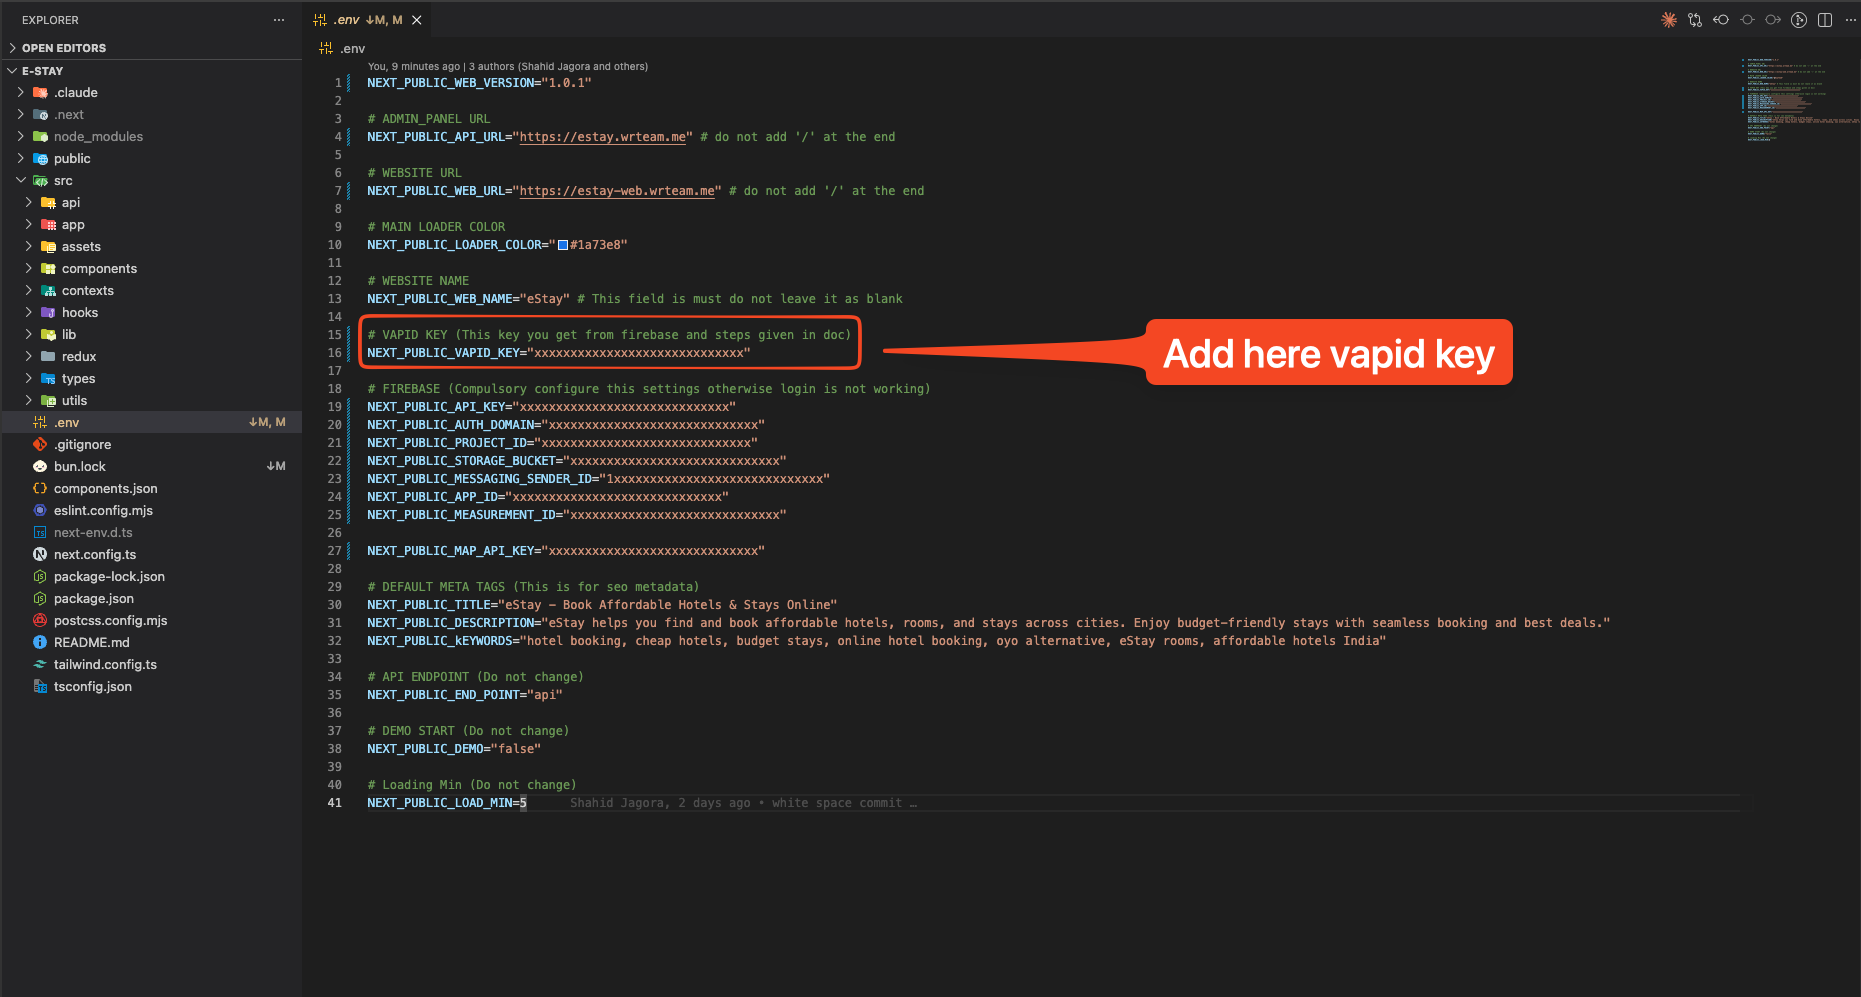1861x997 pixels.
Task: Click line number 16 in gutter
Action: 334,353
